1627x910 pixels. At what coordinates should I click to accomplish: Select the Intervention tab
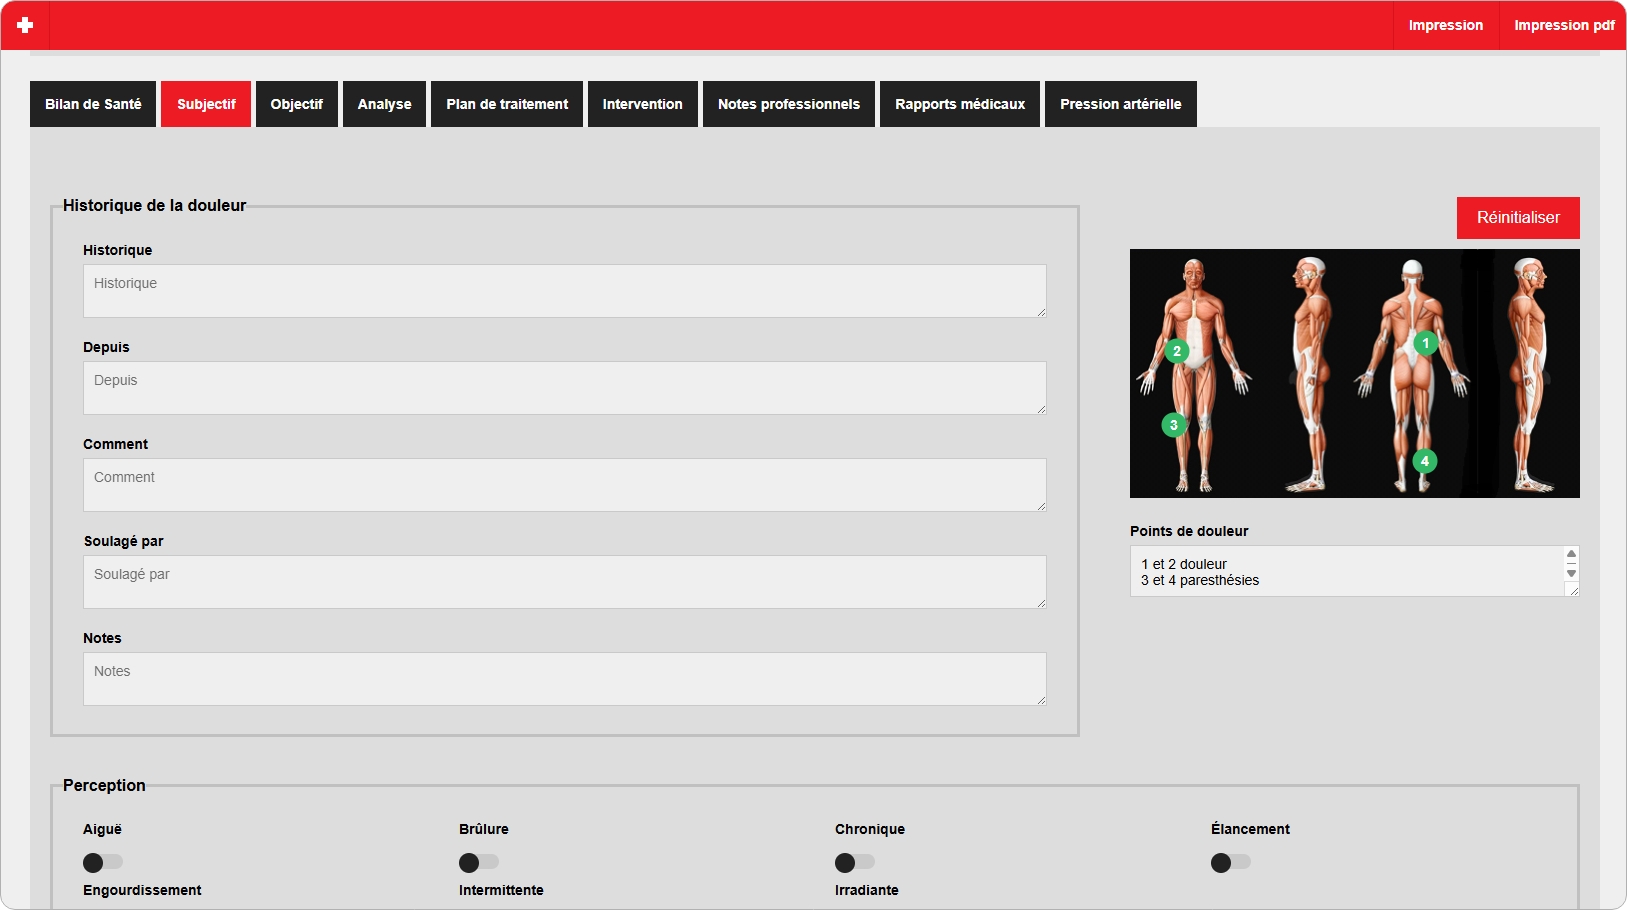pos(643,104)
